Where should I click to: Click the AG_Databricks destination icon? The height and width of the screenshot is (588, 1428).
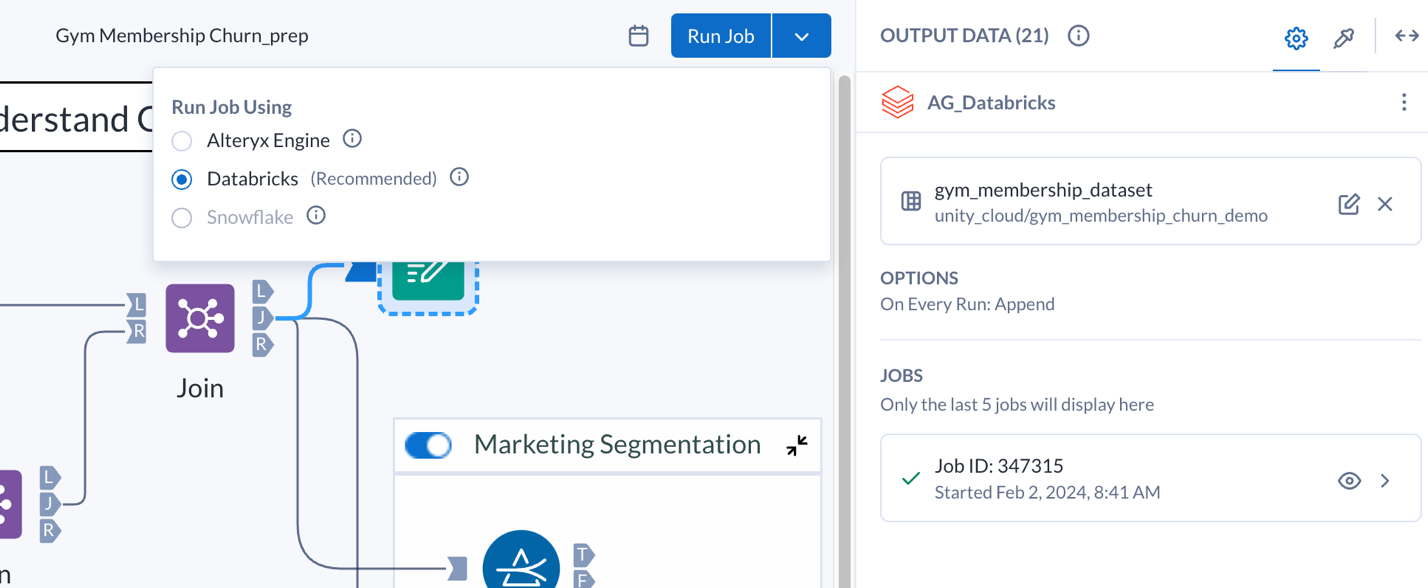[897, 101]
